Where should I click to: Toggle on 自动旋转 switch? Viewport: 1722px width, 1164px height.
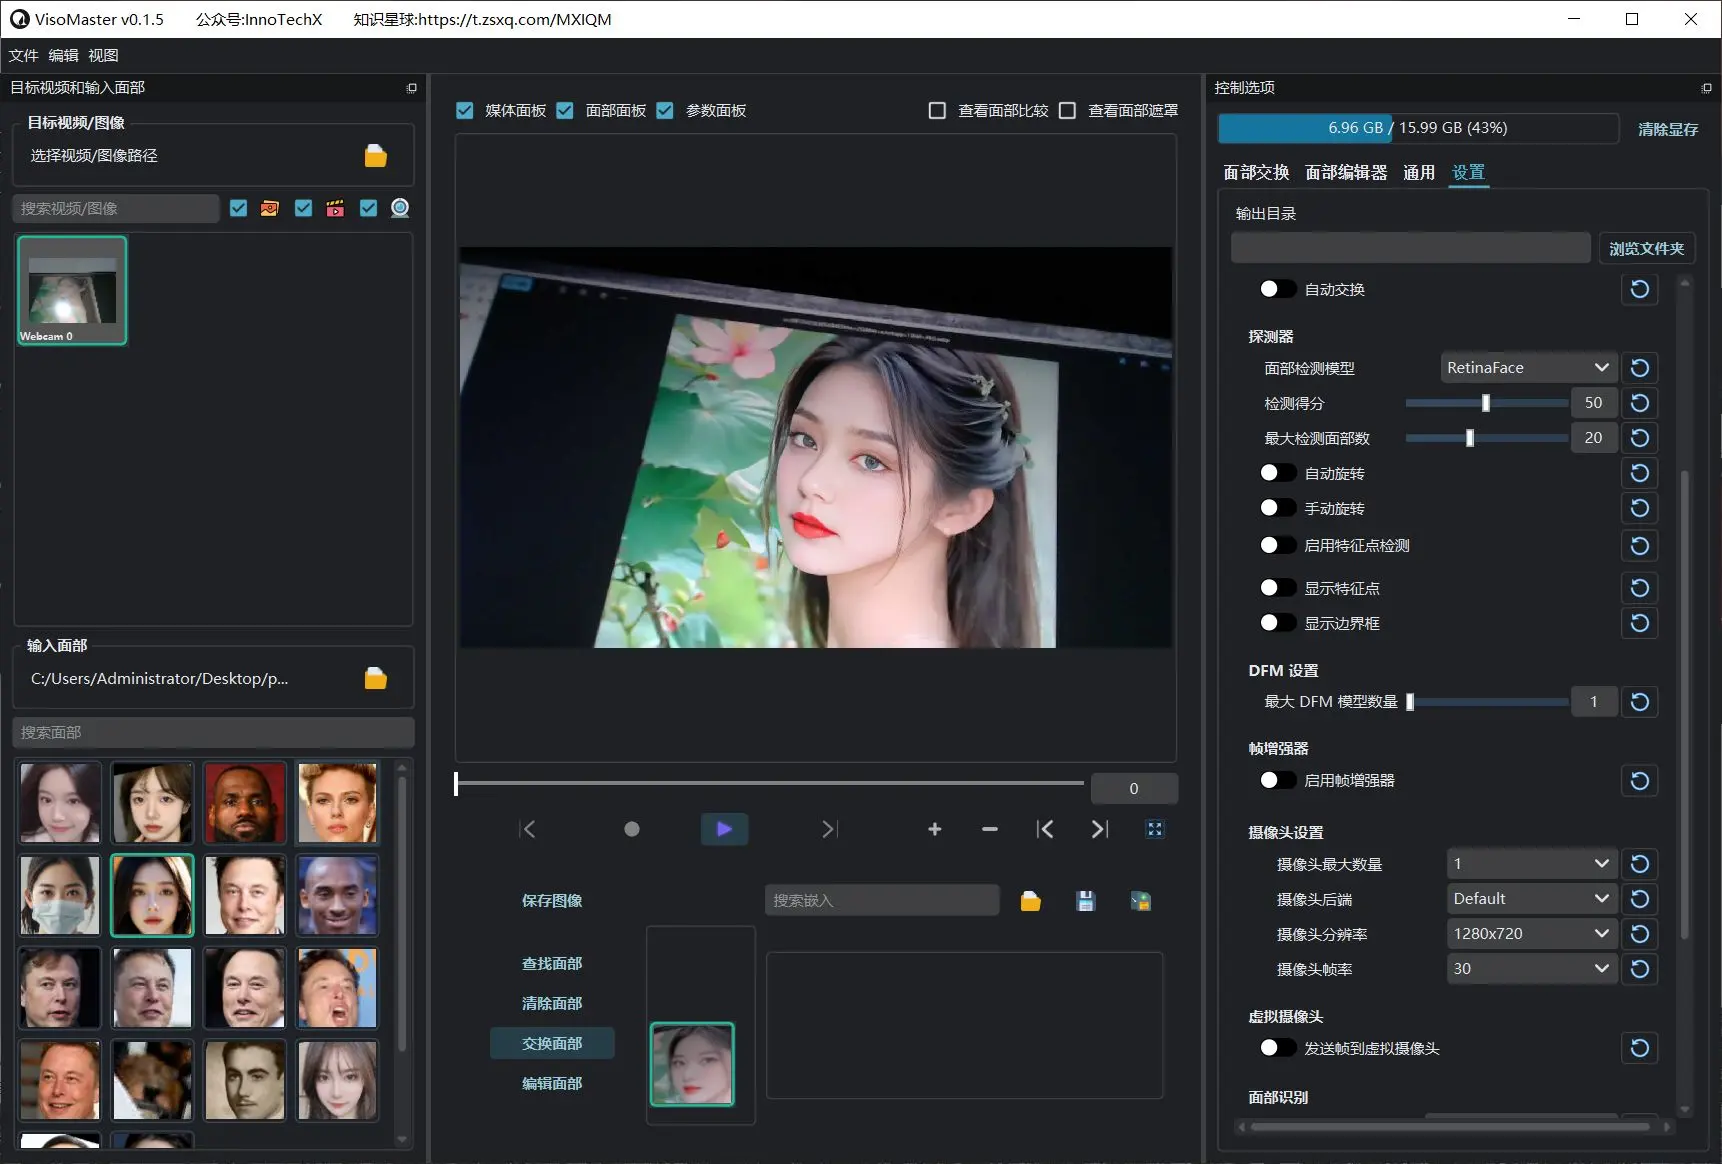pyautogui.click(x=1277, y=472)
